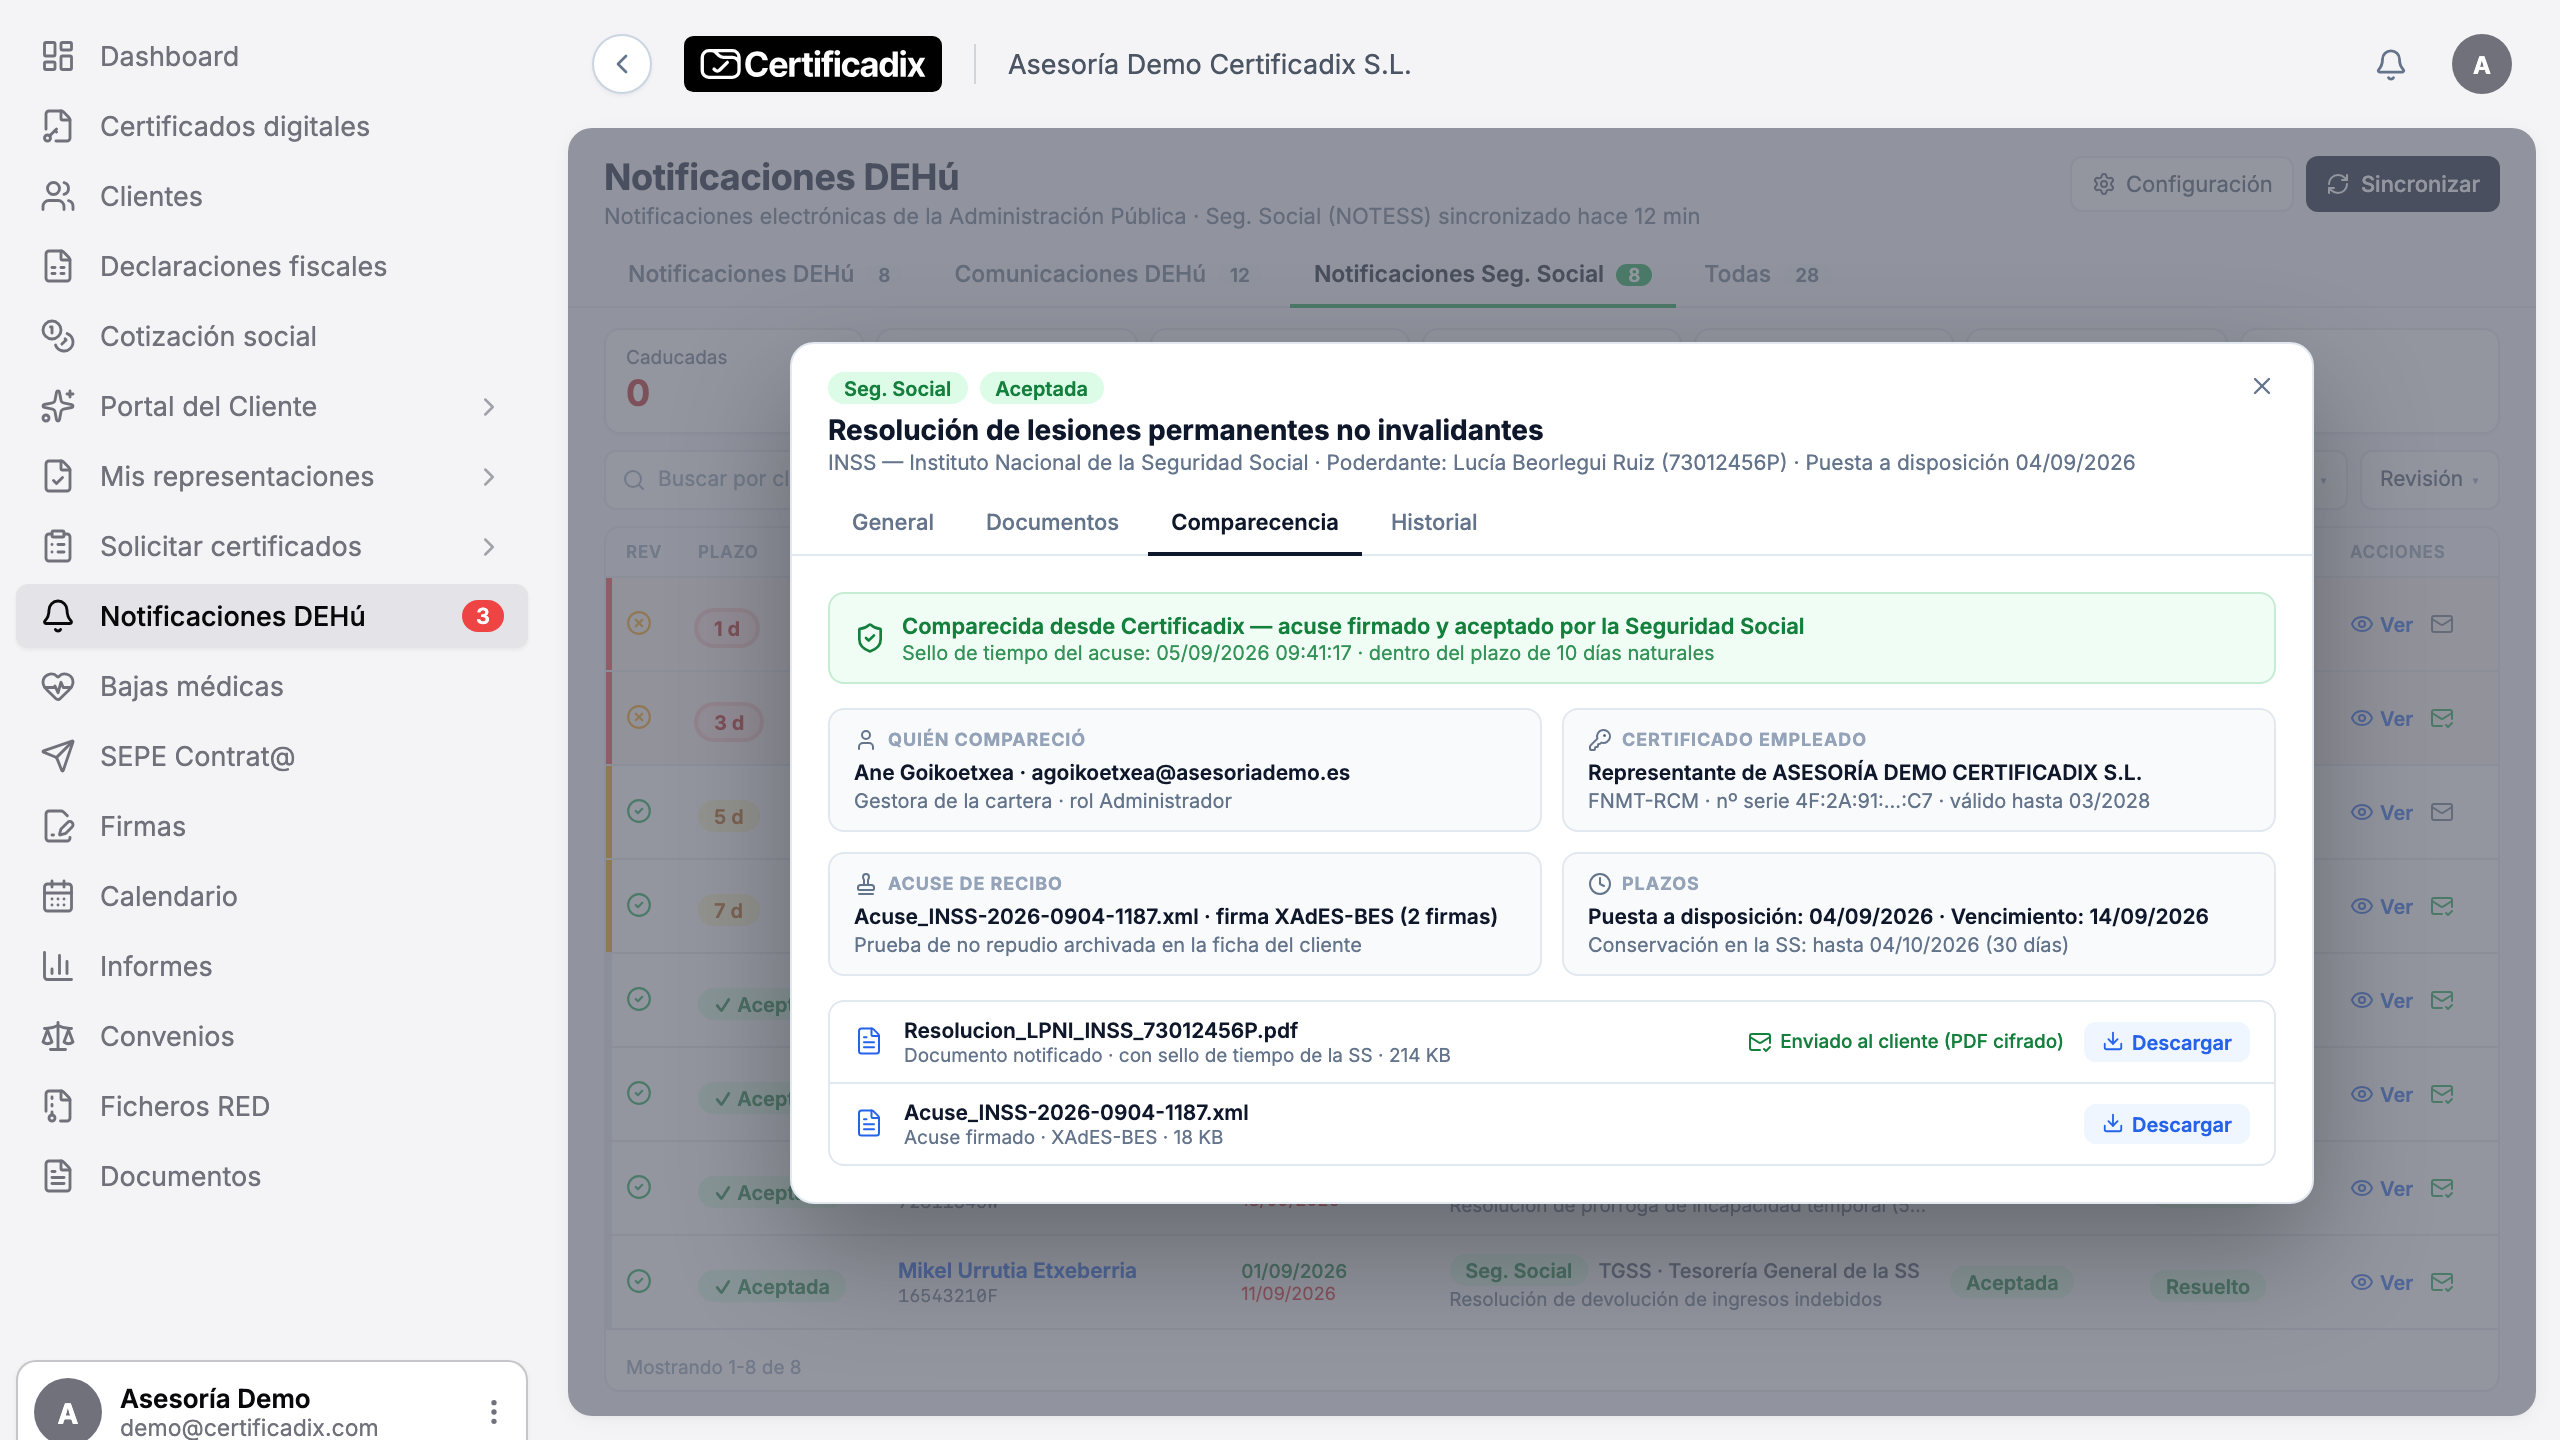Click Ver in the Mikel Urrutia row

(x=2382, y=1283)
